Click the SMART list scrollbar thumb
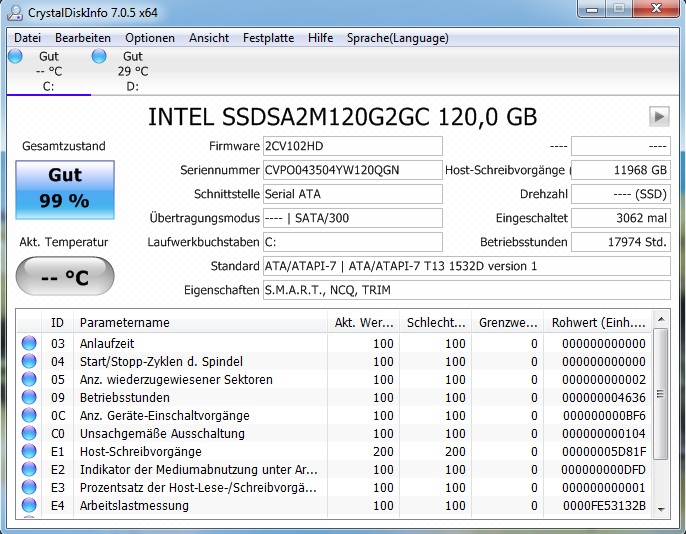The image size is (686, 534). (661, 394)
